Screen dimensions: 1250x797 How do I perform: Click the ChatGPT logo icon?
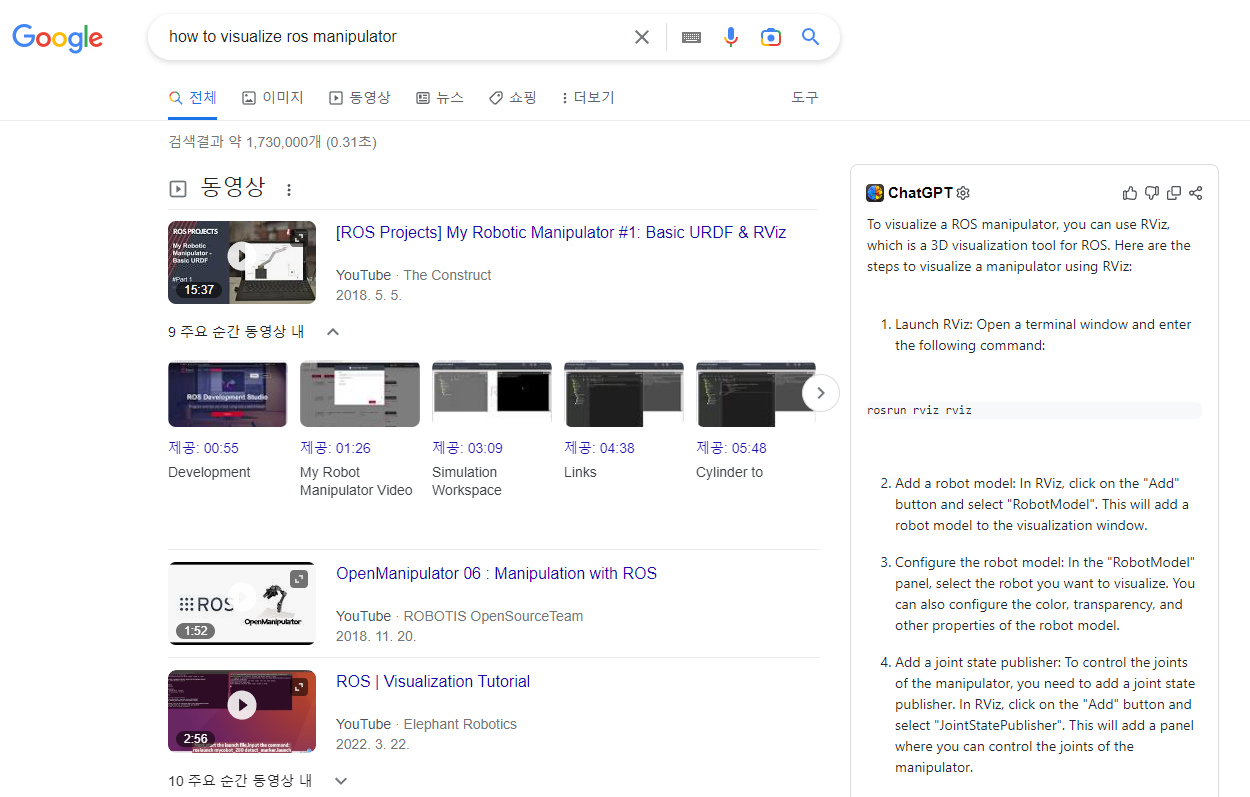(875, 193)
